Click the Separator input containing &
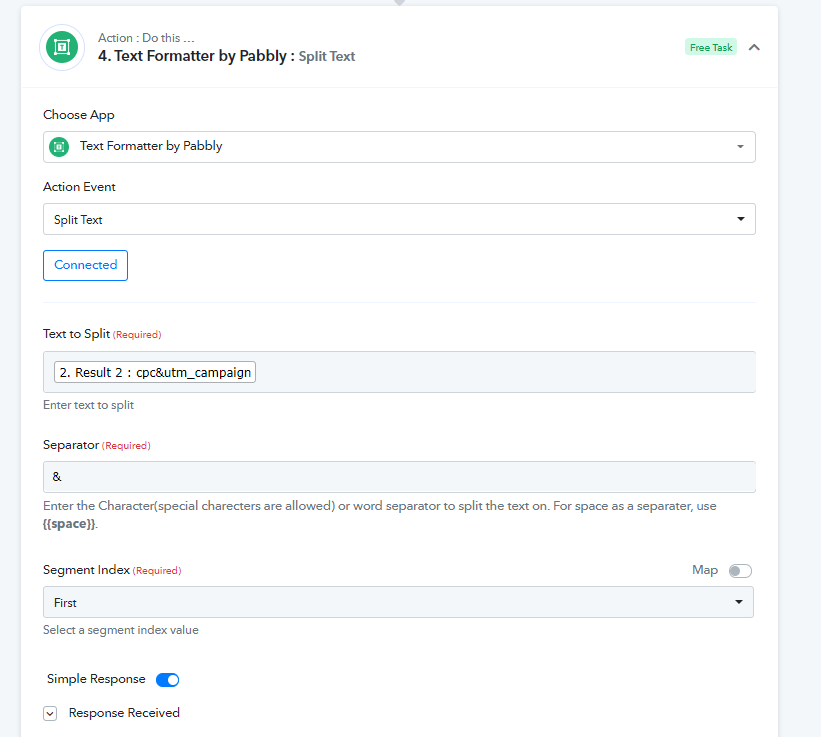The image size is (821, 737). pyautogui.click(x=399, y=477)
